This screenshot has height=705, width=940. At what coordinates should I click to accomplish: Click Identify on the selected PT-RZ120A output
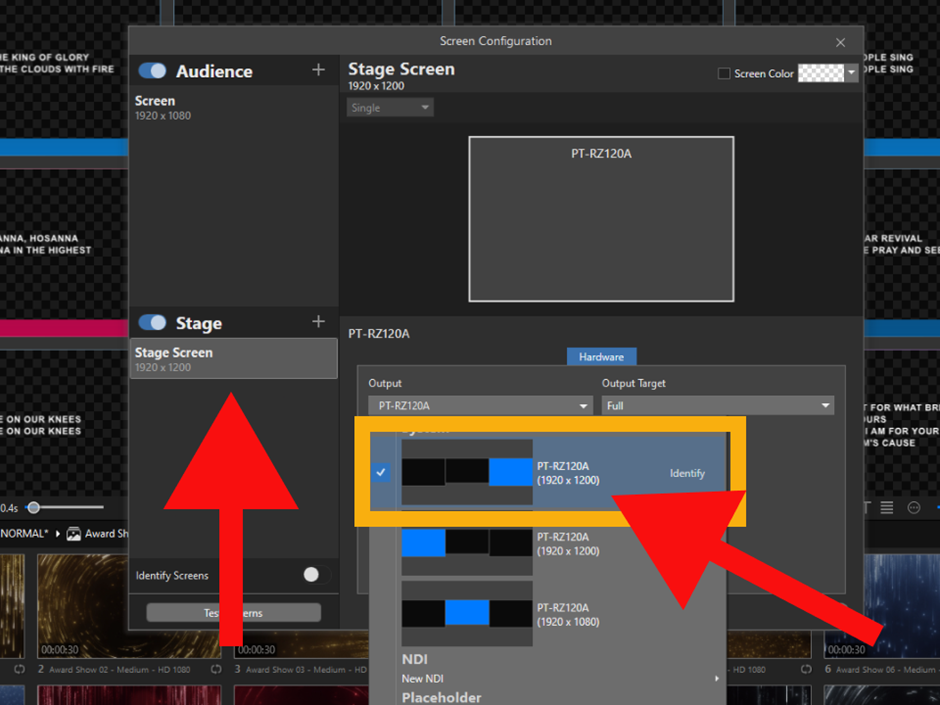coord(687,473)
